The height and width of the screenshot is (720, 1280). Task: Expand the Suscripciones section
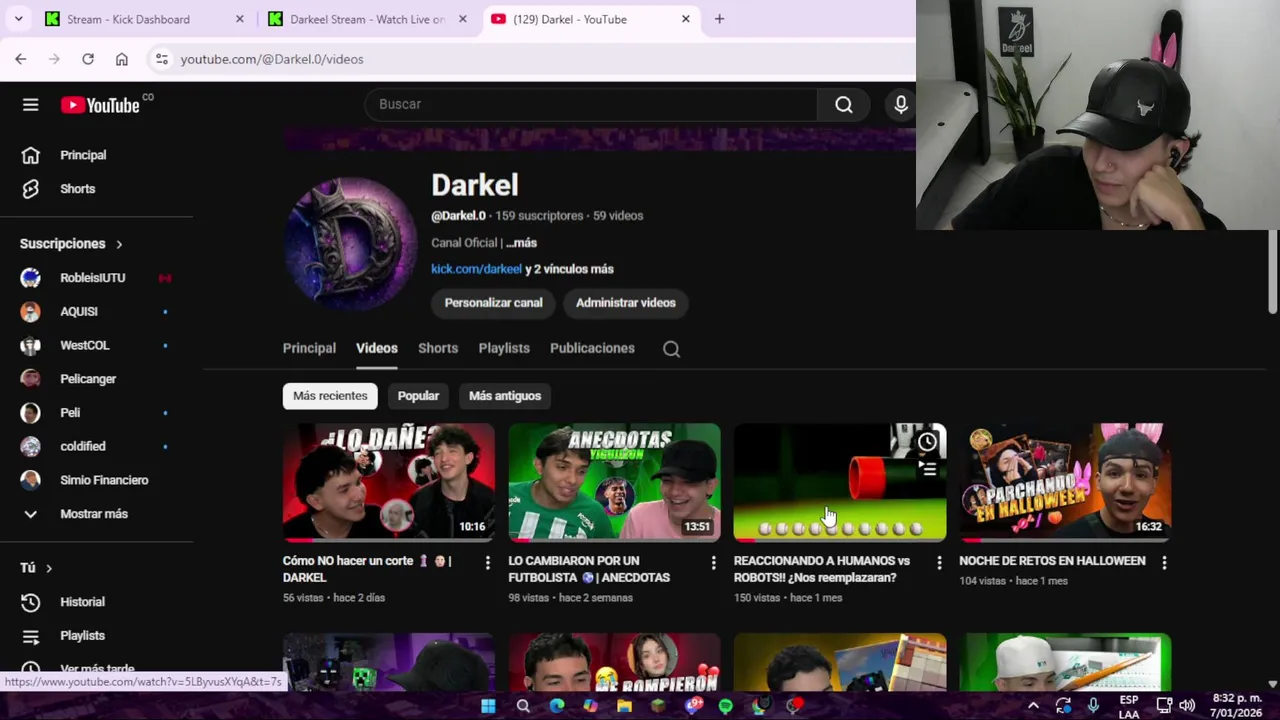point(71,244)
